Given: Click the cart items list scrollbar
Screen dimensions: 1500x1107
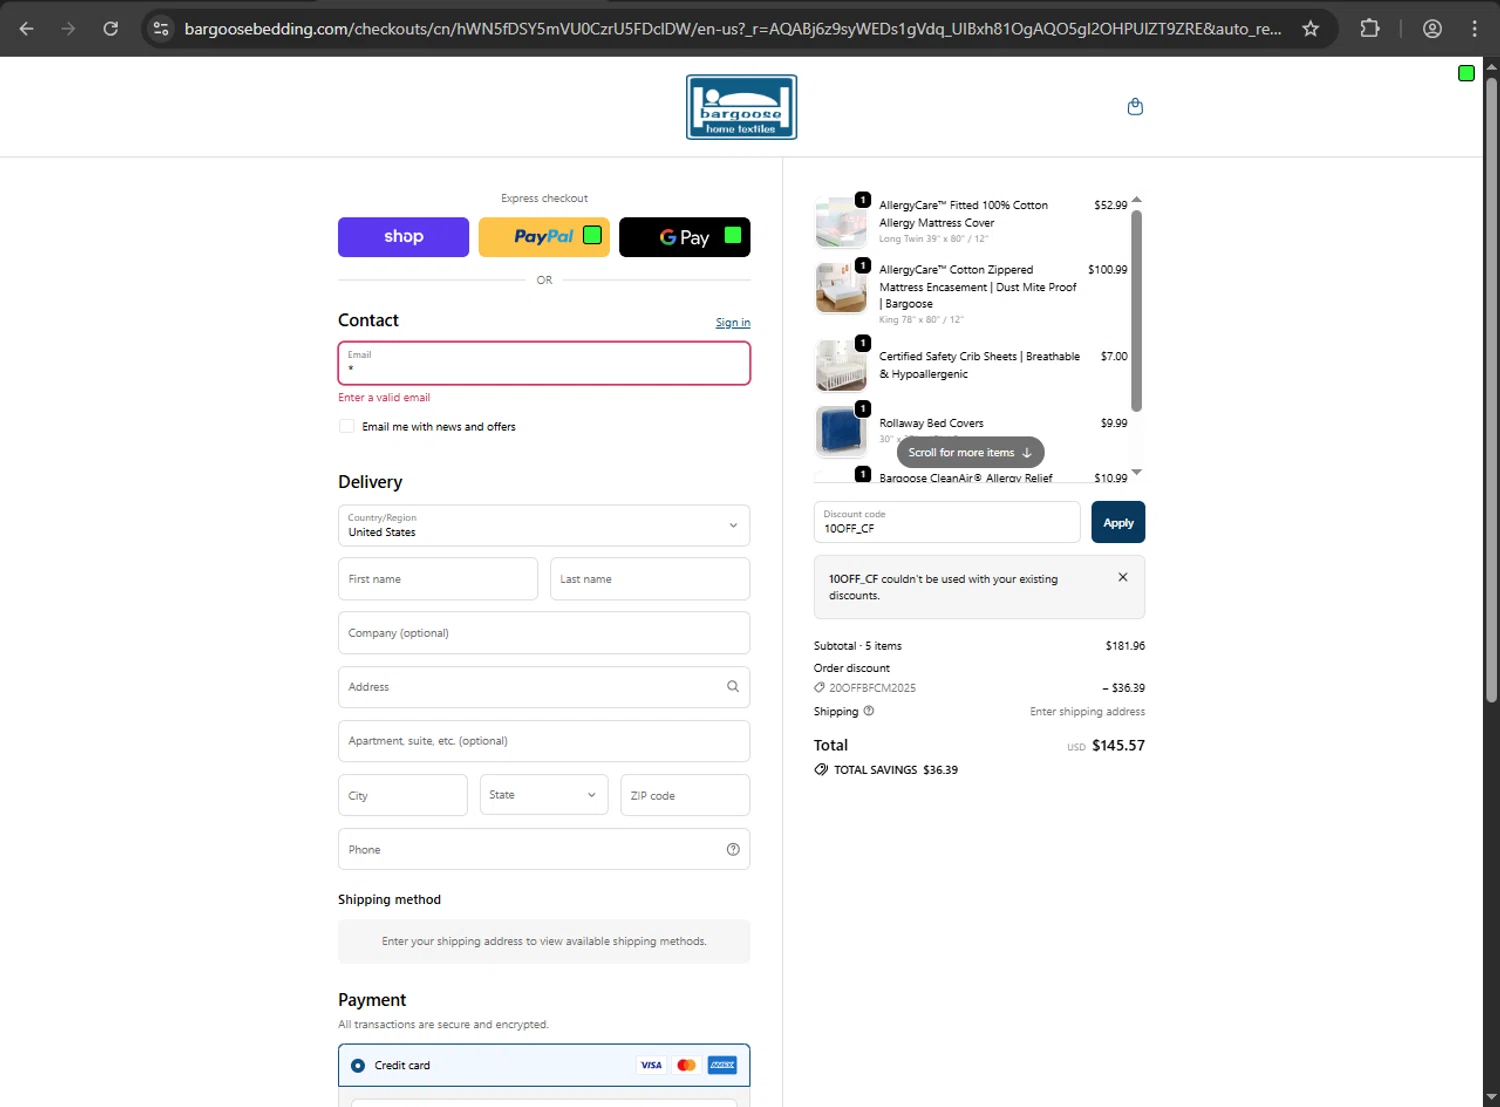Looking at the screenshot, I should [1136, 311].
